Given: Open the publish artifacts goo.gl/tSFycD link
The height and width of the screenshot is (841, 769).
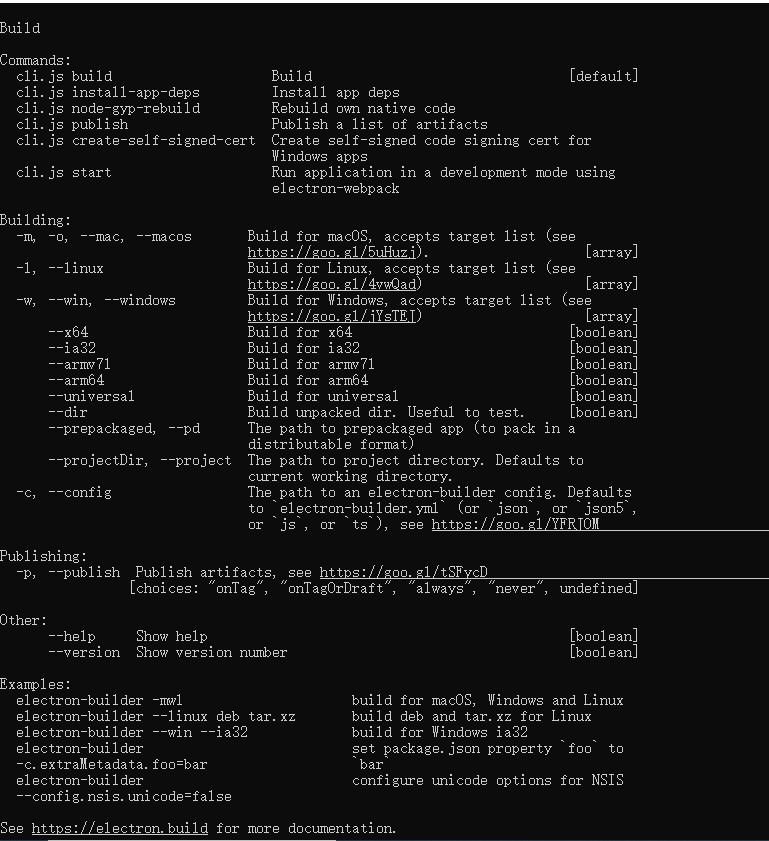Looking at the screenshot, I should (403, 572).
